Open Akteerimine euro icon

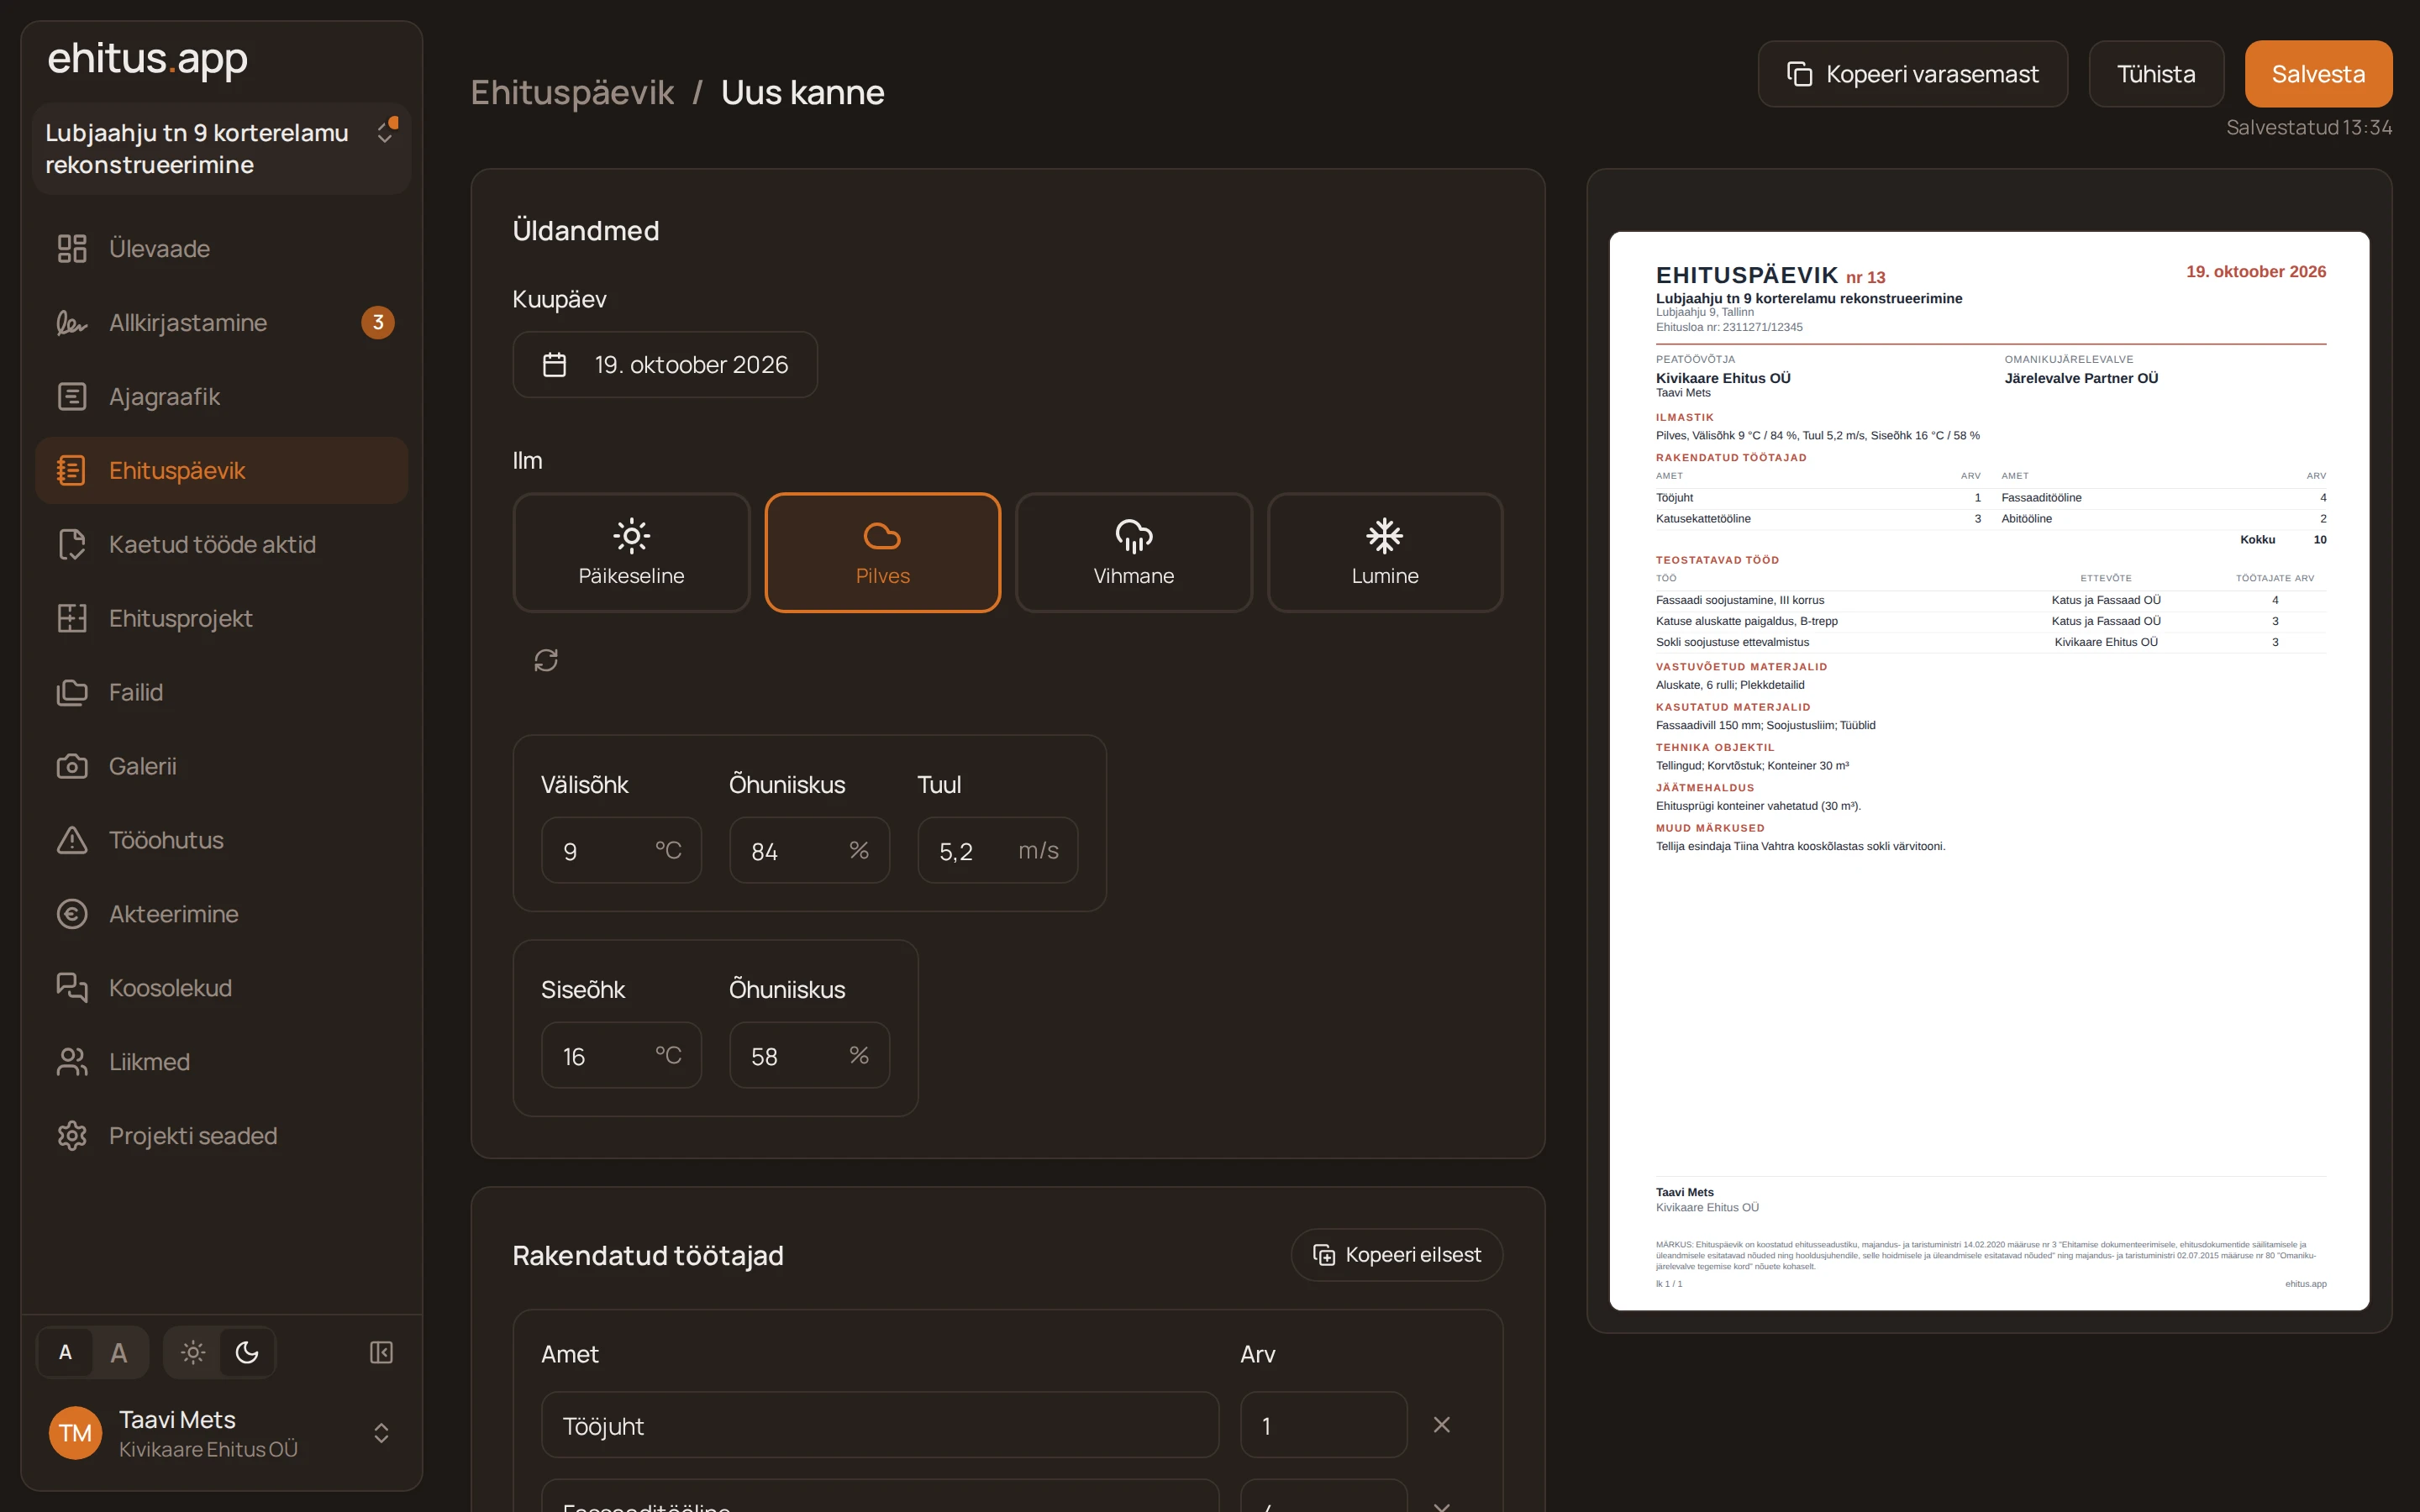pyautogui.click(x=72, y=914)
